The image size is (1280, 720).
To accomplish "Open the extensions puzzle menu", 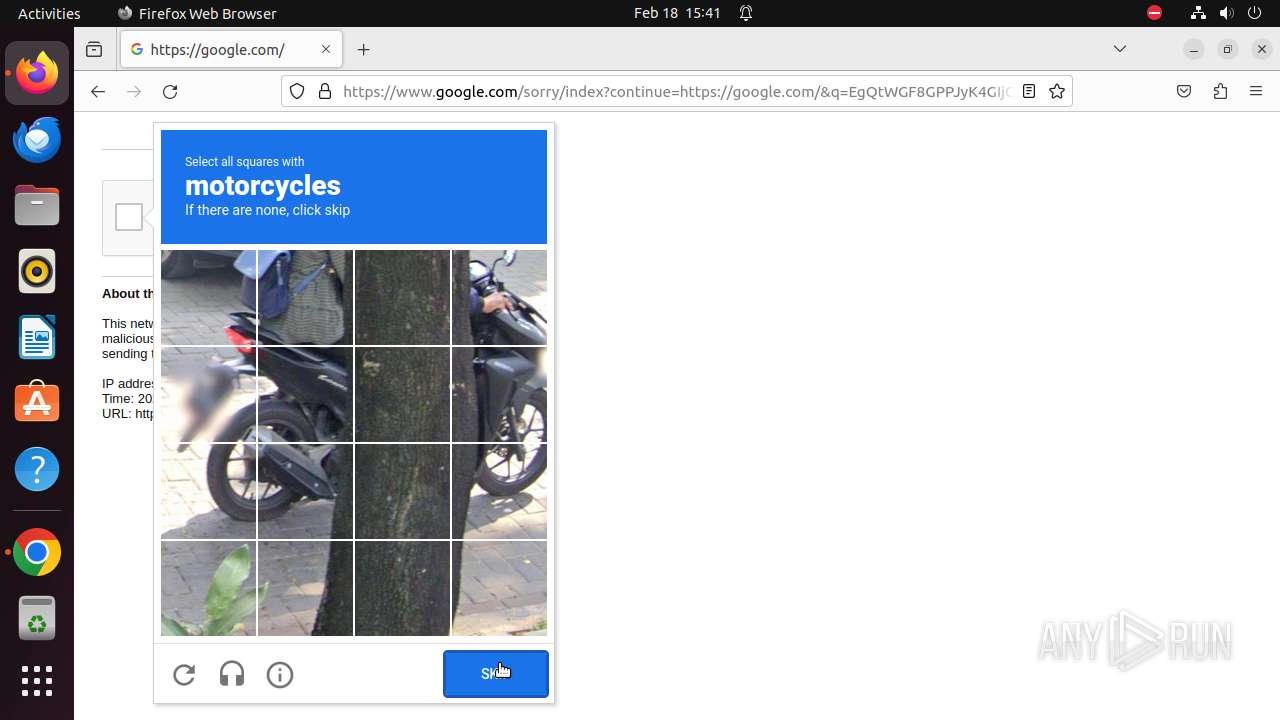I will click(x=1220, y=91).
